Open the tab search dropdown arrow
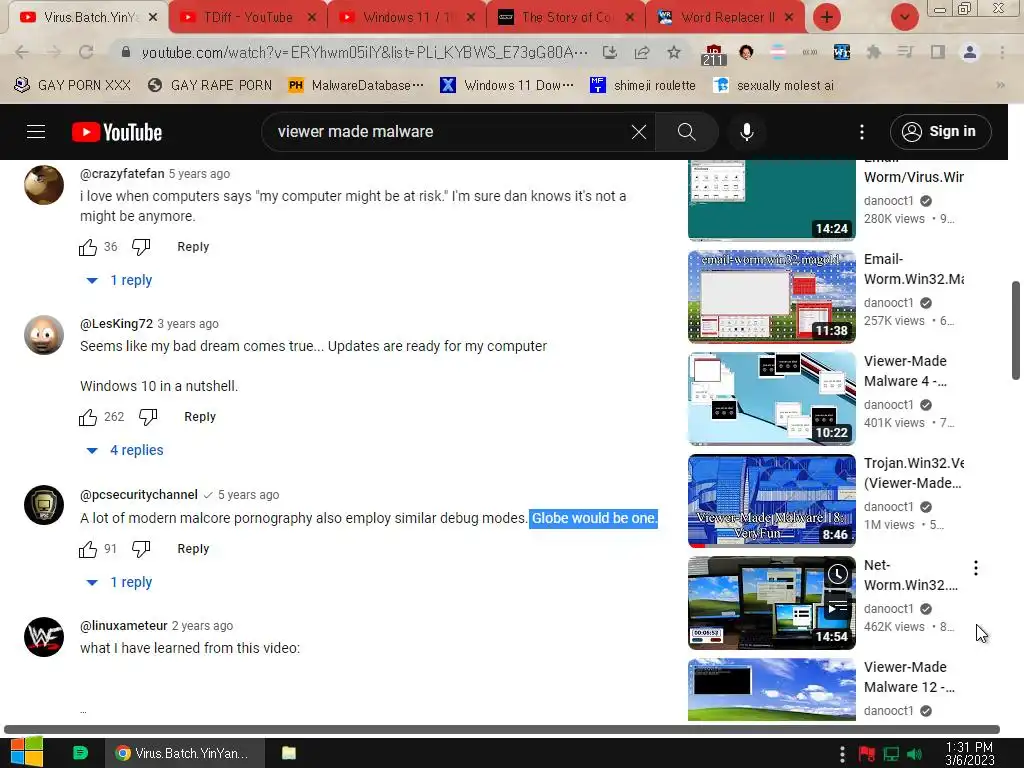 pyautogui.click(x=904, y=17)
